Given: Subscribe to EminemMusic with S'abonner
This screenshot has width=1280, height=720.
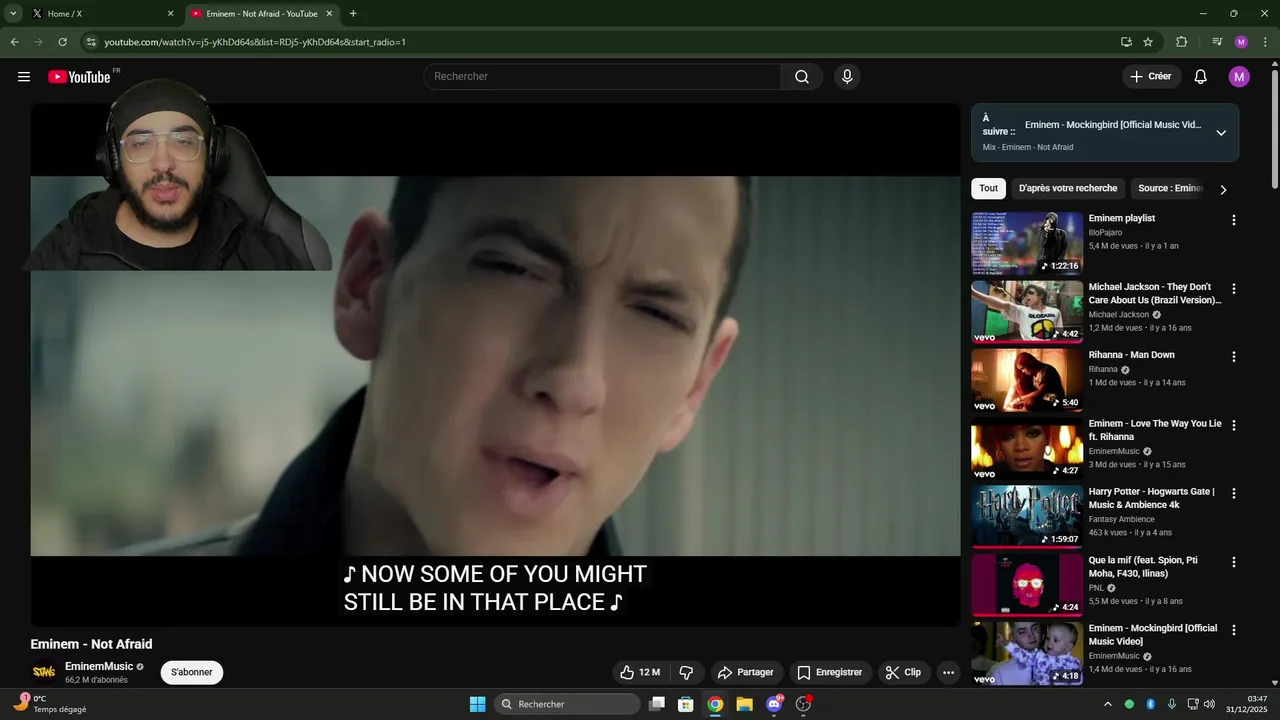Looking at the screenshot, I should tap(192, 672).
